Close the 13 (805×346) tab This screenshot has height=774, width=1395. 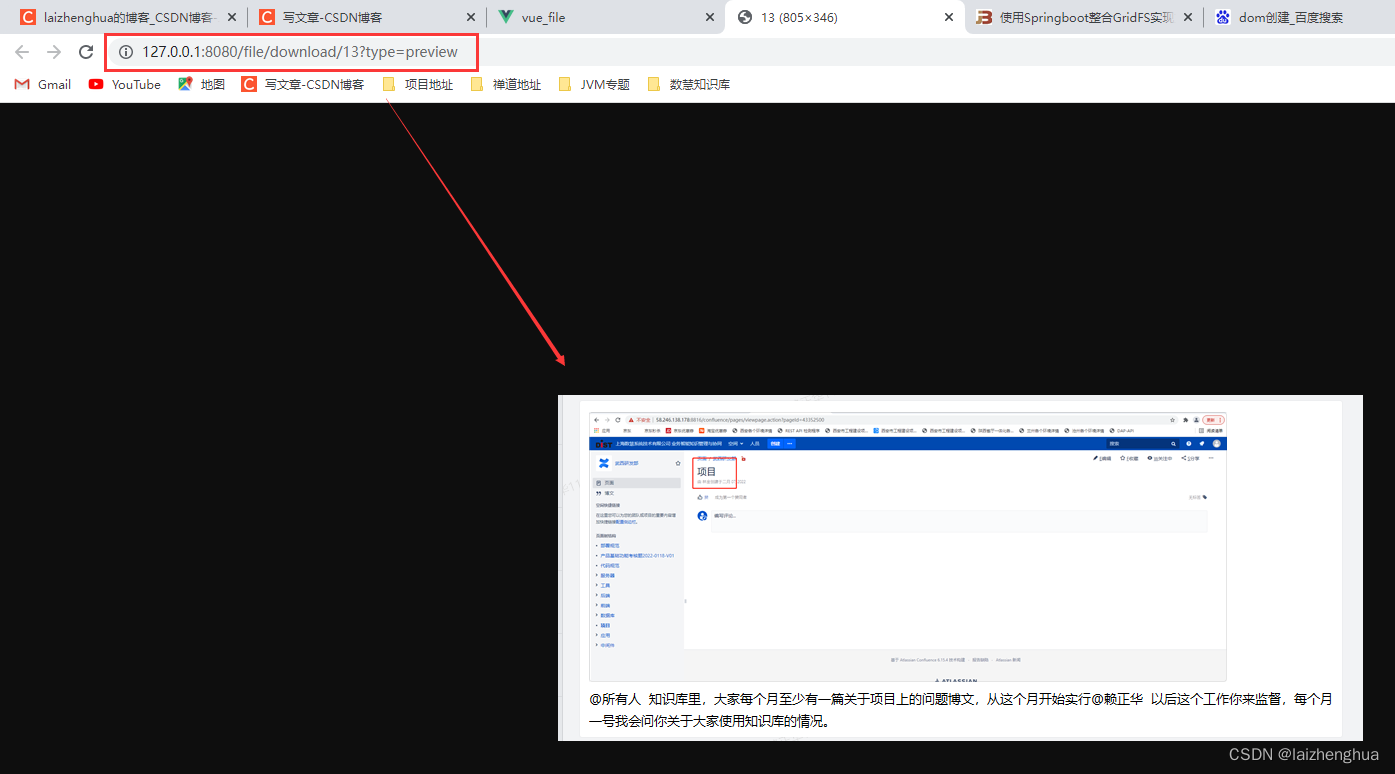[949, 17]
